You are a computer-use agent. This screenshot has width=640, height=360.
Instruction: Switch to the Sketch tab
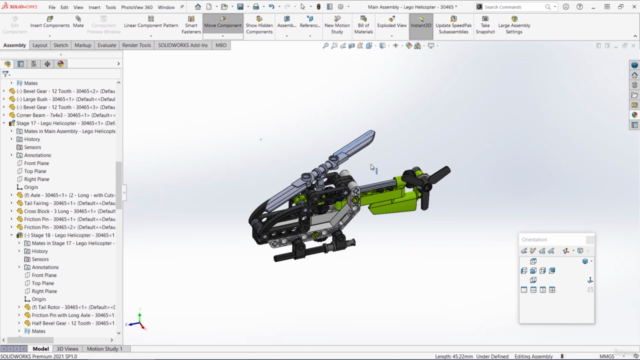click(x=60, y=45)
